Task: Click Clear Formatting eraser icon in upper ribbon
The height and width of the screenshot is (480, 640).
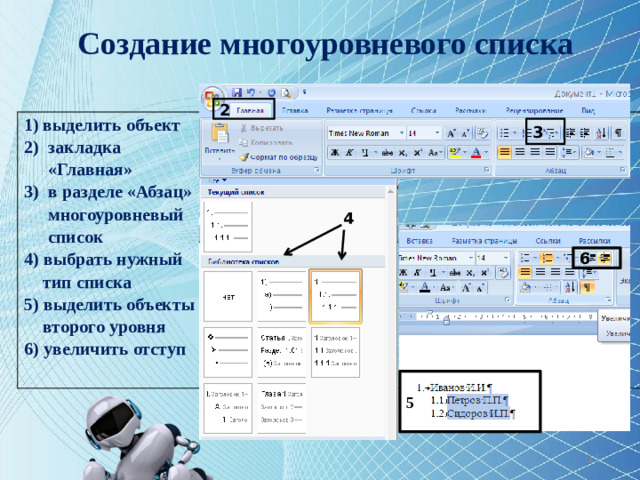Action: point(483,133)
